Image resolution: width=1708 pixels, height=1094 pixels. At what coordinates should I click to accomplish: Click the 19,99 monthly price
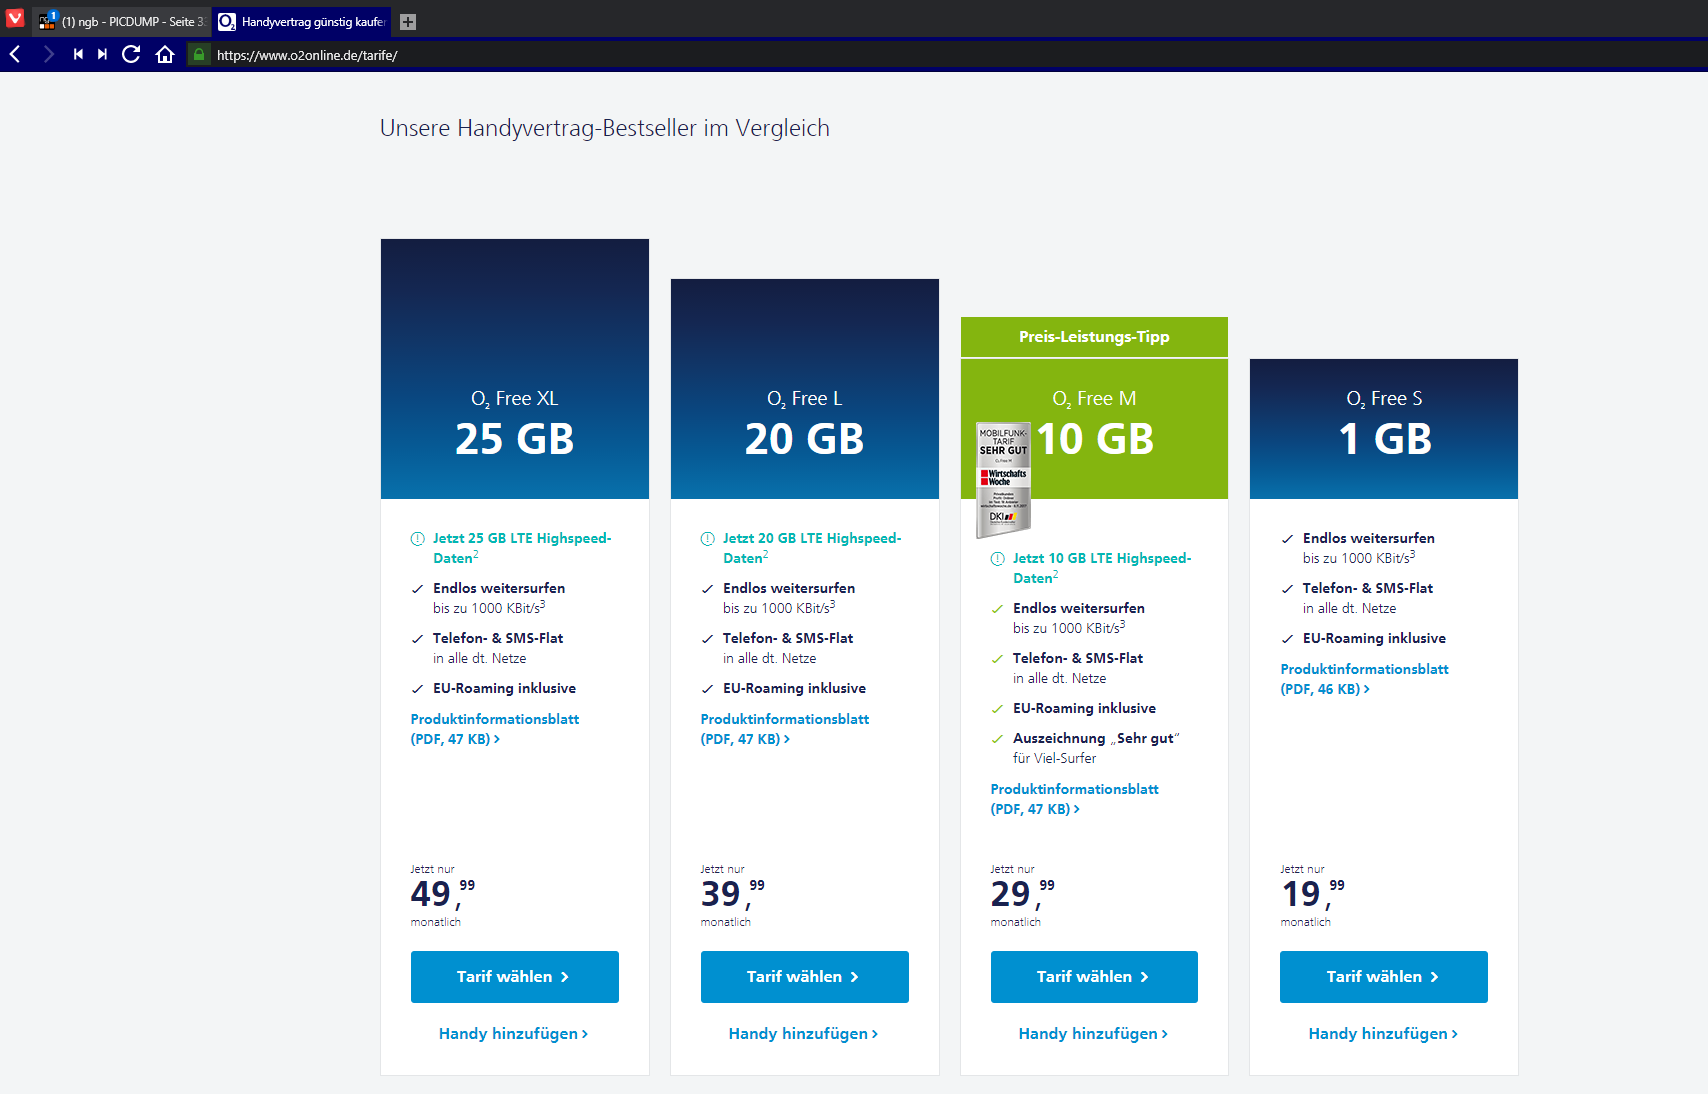click(1313, 895)
